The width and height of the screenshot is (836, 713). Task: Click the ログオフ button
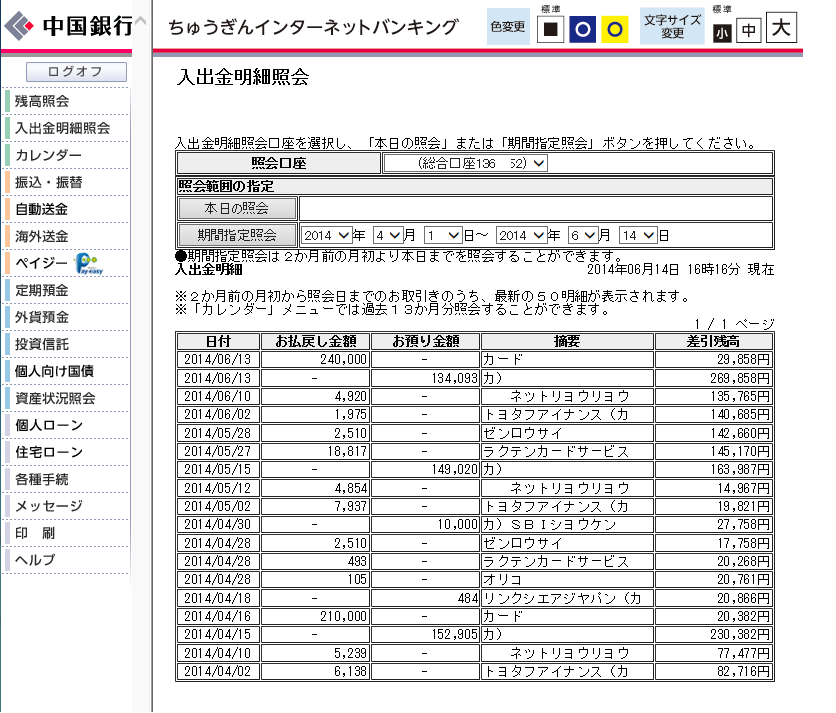tap(76, 71)
